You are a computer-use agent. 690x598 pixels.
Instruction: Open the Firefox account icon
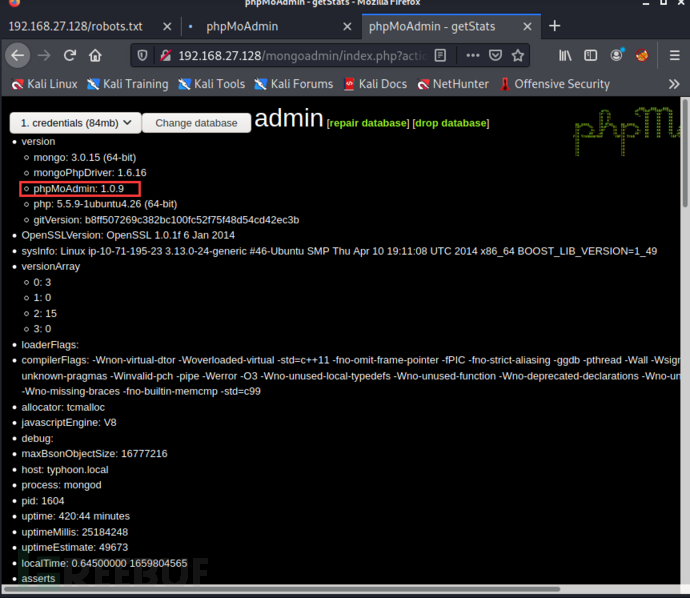point(617,55)
